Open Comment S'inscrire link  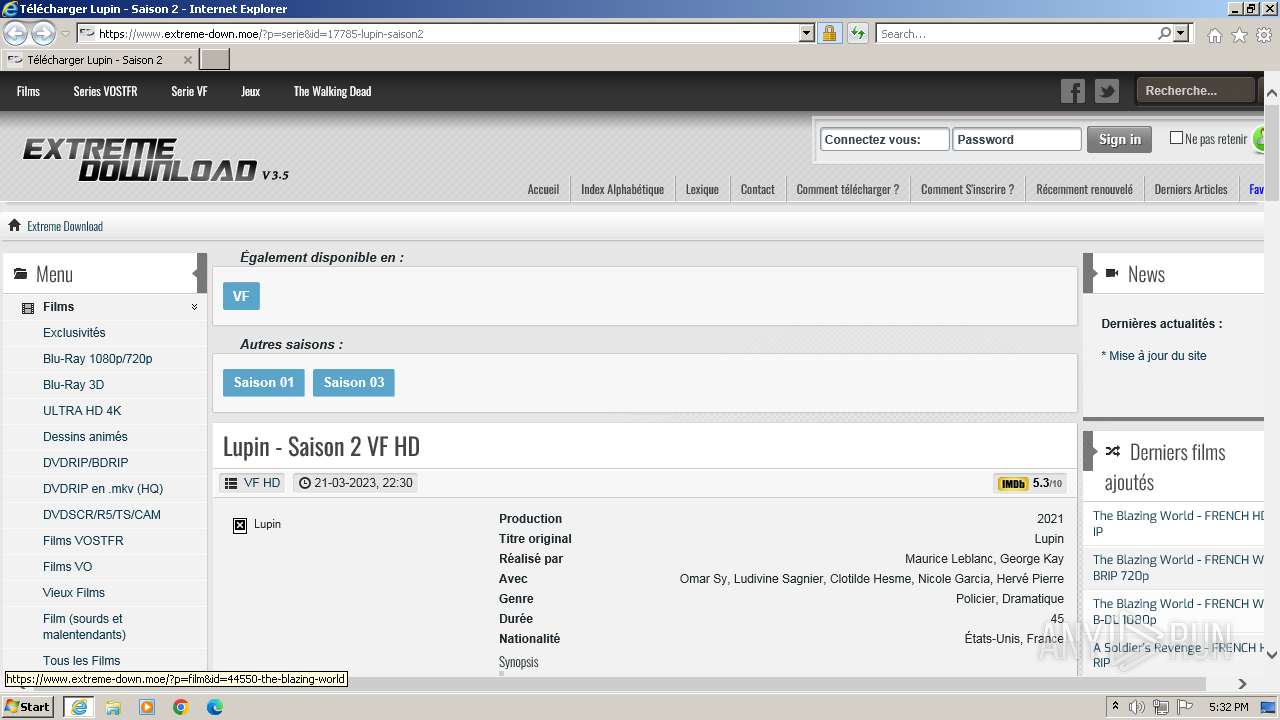tap(967, 189)
